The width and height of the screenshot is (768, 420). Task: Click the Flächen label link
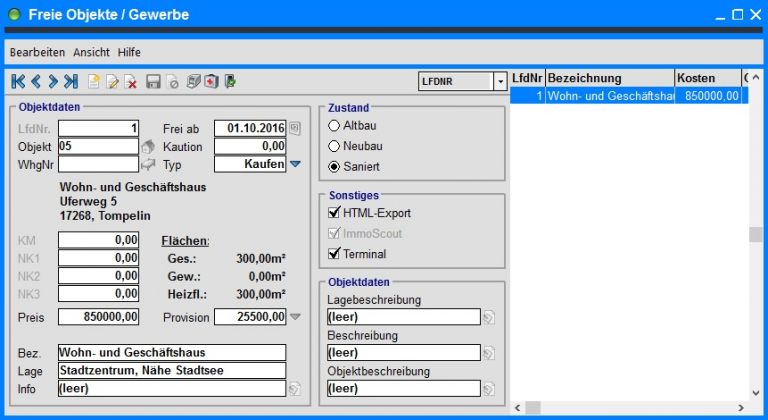(x=185, y=241)
